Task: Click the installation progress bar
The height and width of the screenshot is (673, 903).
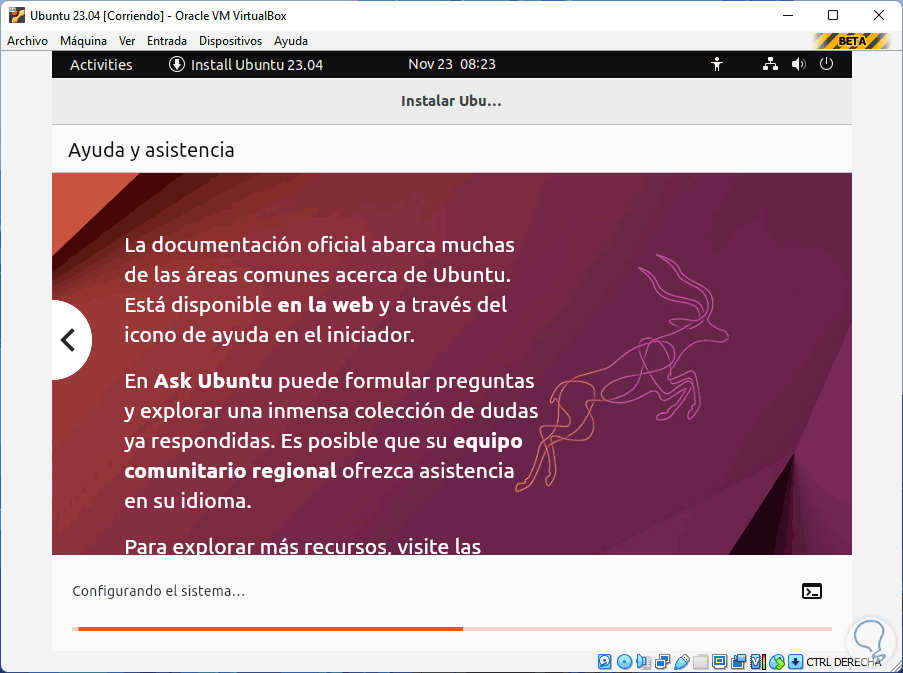Action: coord(452,629)
